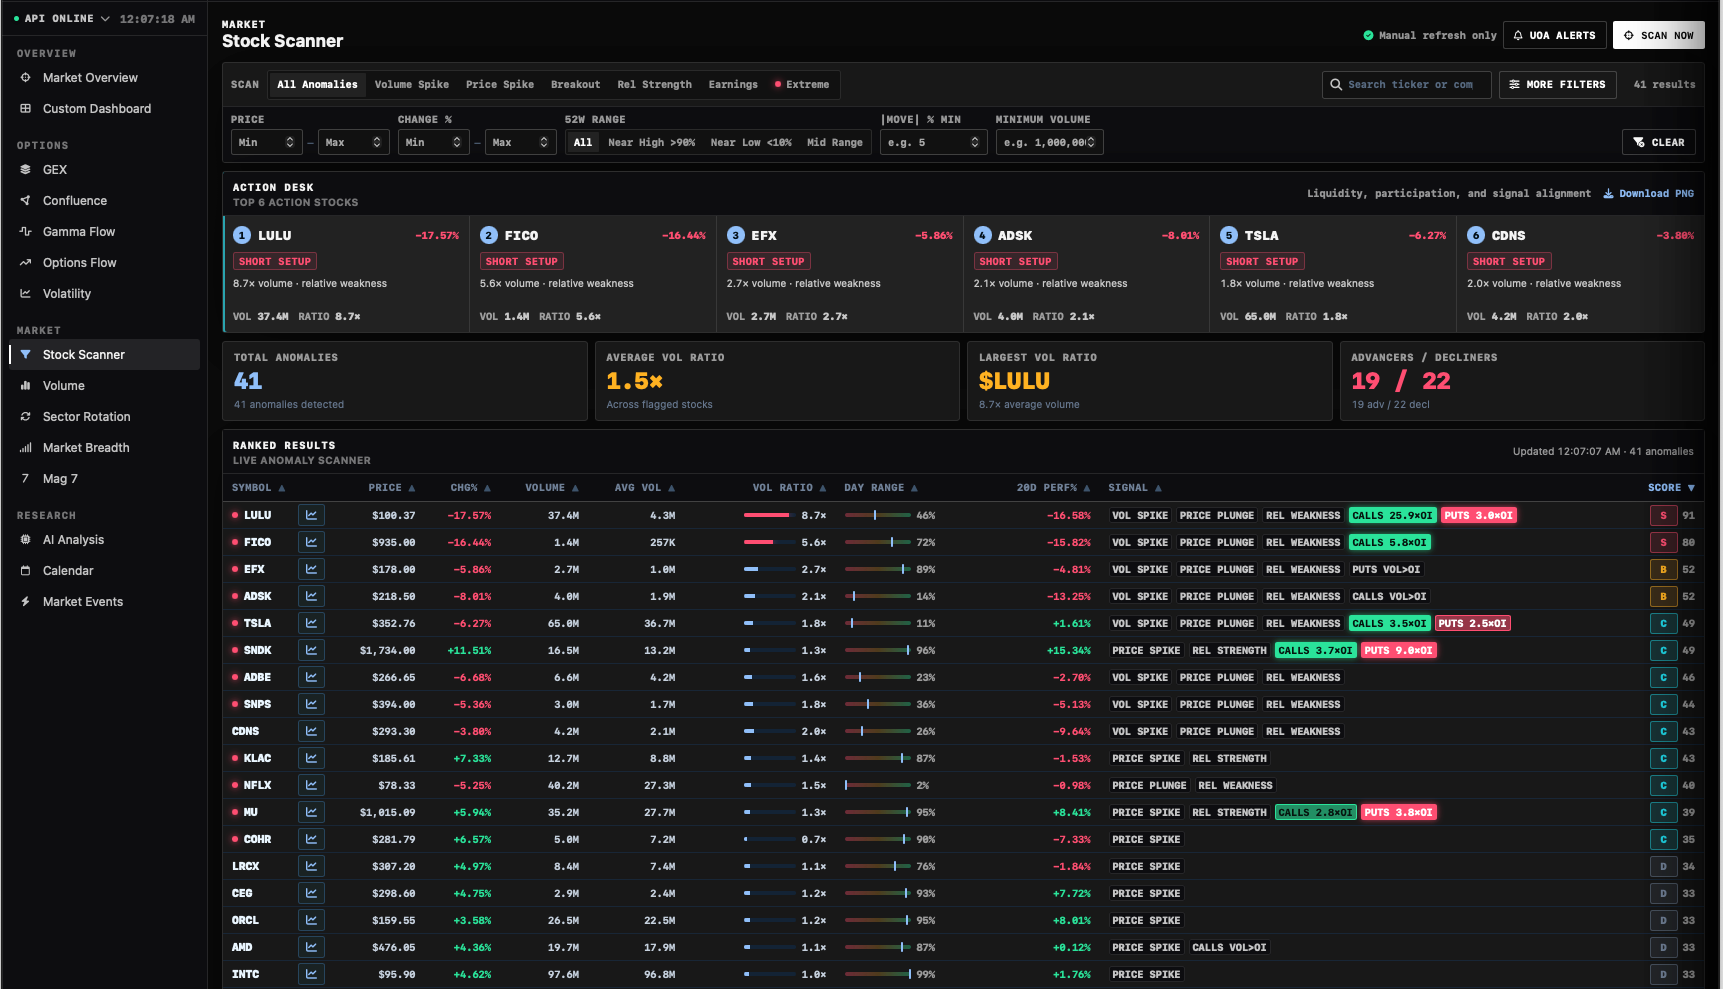Switch to Volume Spike scan tab

[x=412, y=85]
